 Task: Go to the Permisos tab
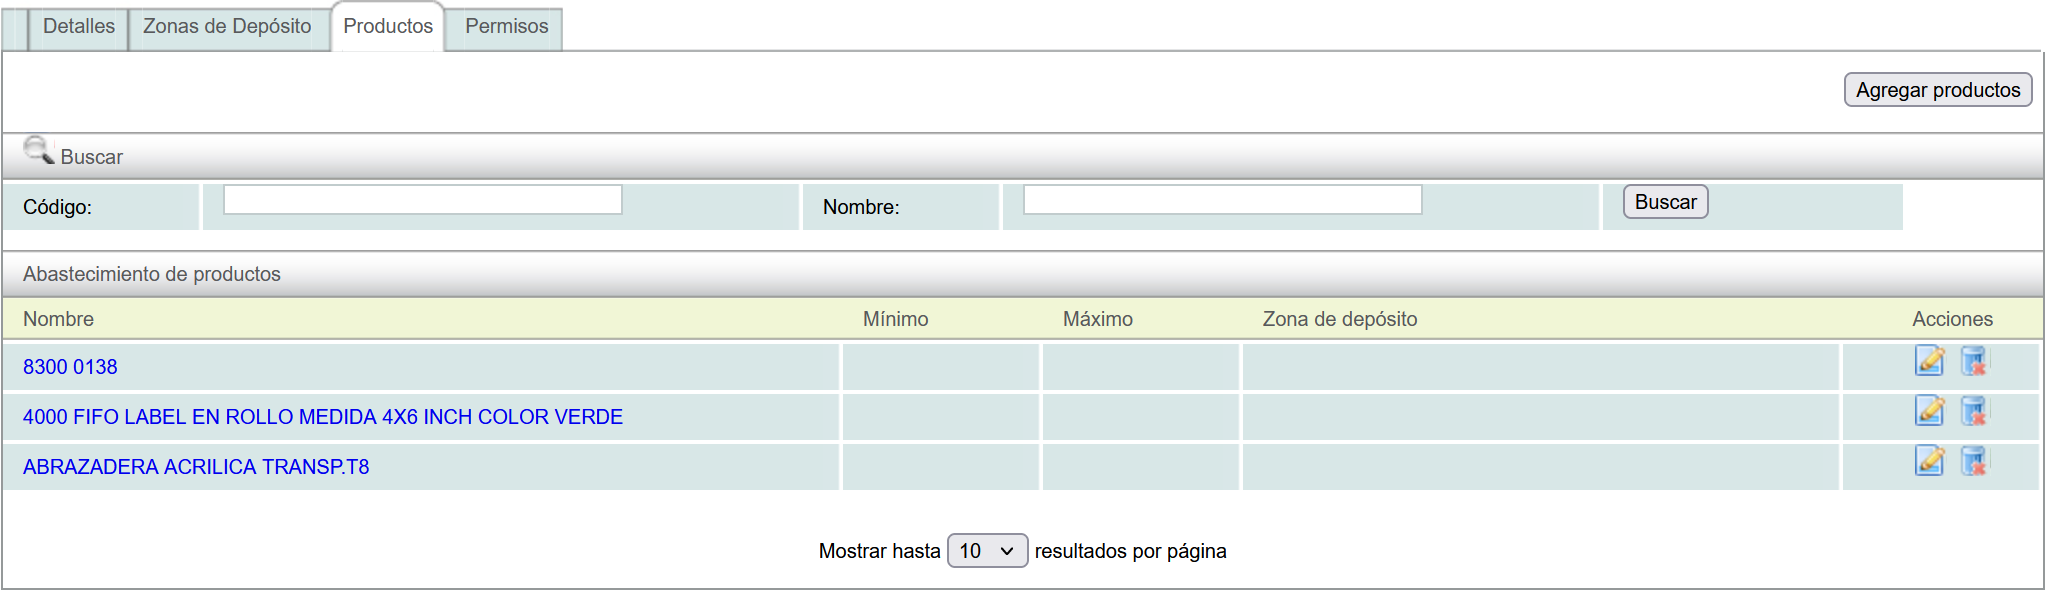[506, 27]
